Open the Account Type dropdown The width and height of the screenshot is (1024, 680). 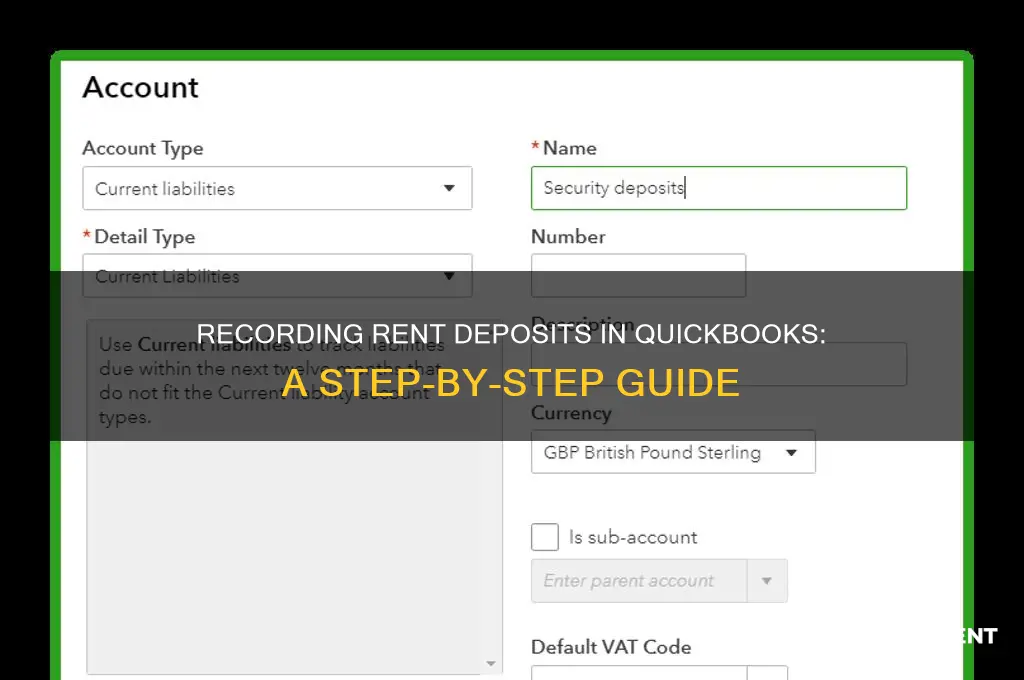tap(277, 188)
